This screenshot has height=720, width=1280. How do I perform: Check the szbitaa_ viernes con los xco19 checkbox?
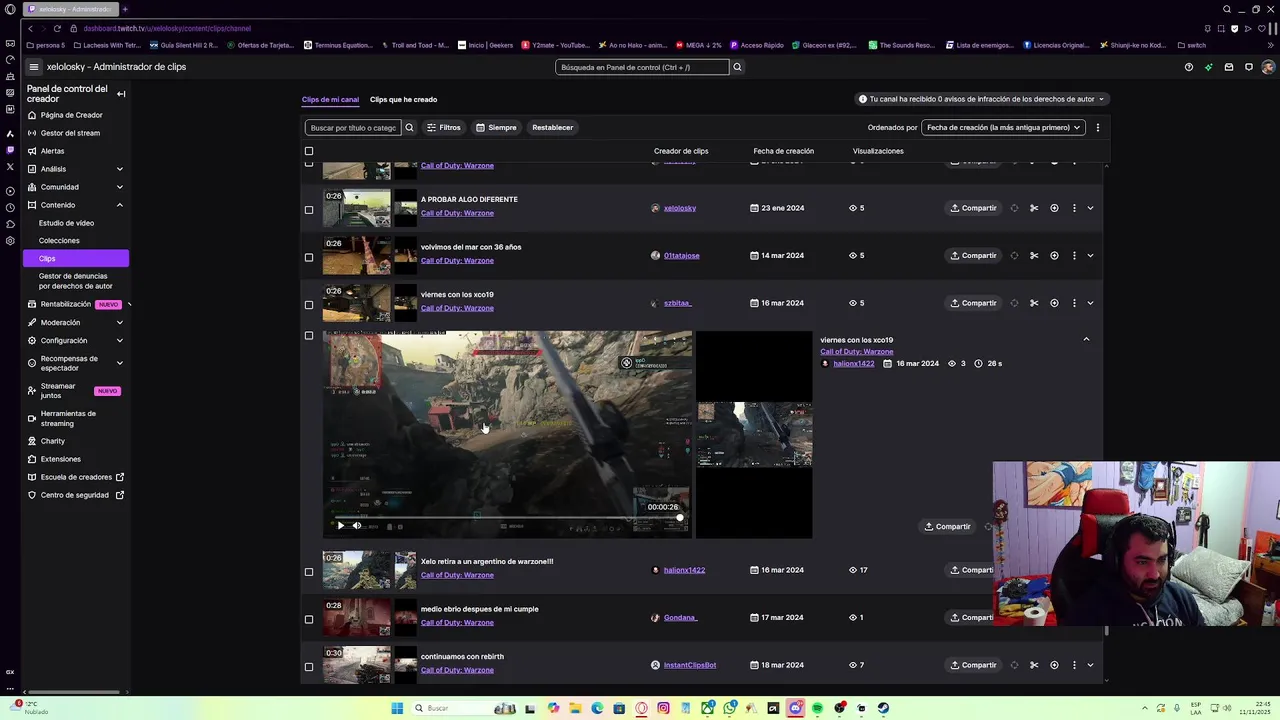pyautogui.click(x=309, y=305)
